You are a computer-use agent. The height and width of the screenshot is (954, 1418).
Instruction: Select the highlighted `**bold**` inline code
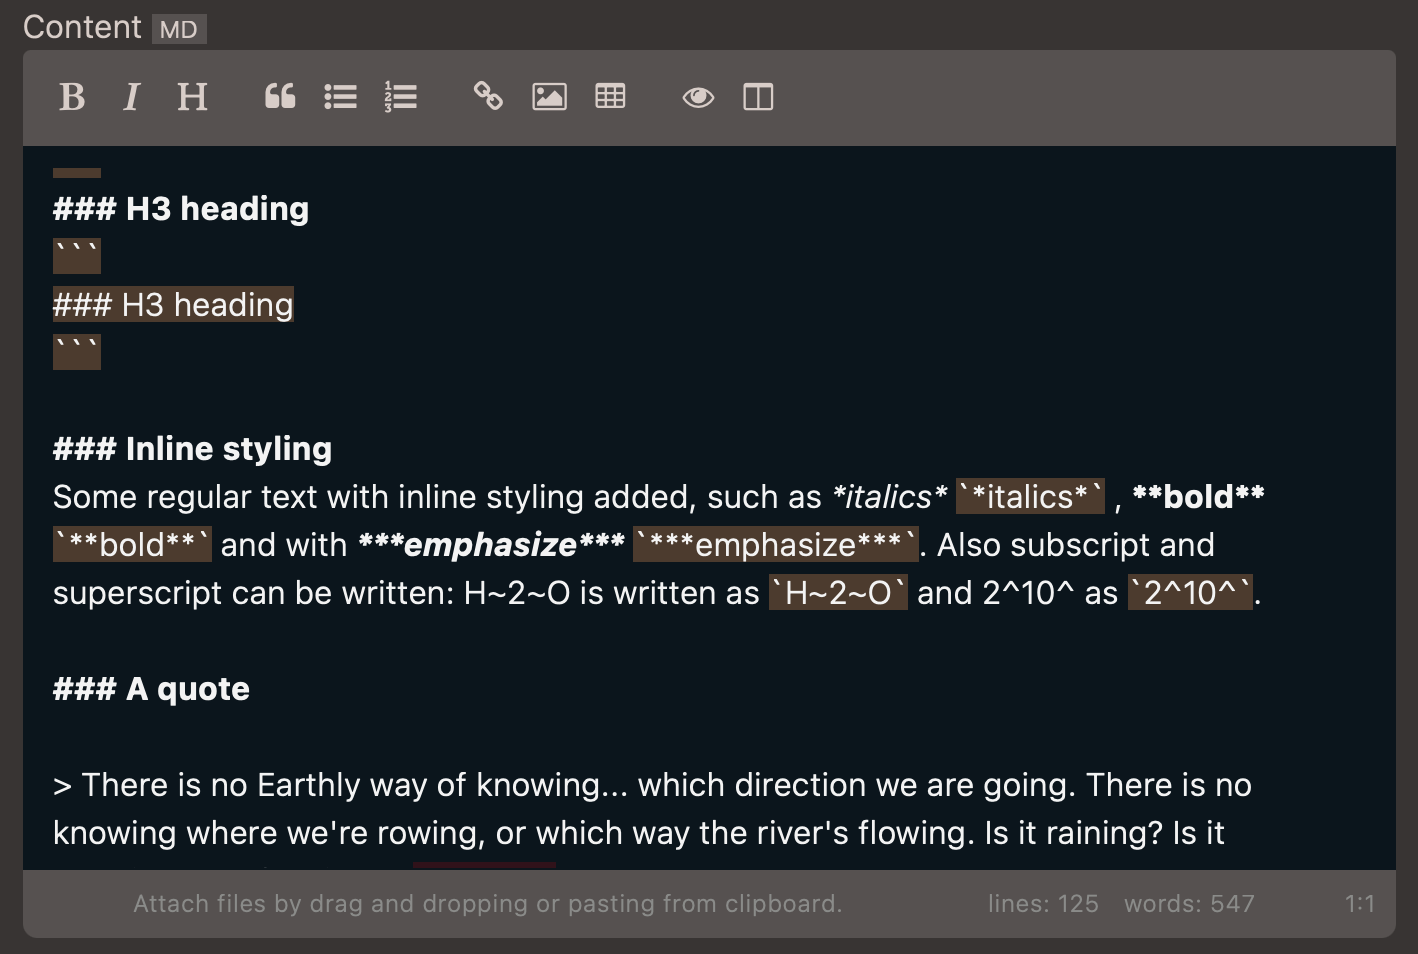pos(131,544)
